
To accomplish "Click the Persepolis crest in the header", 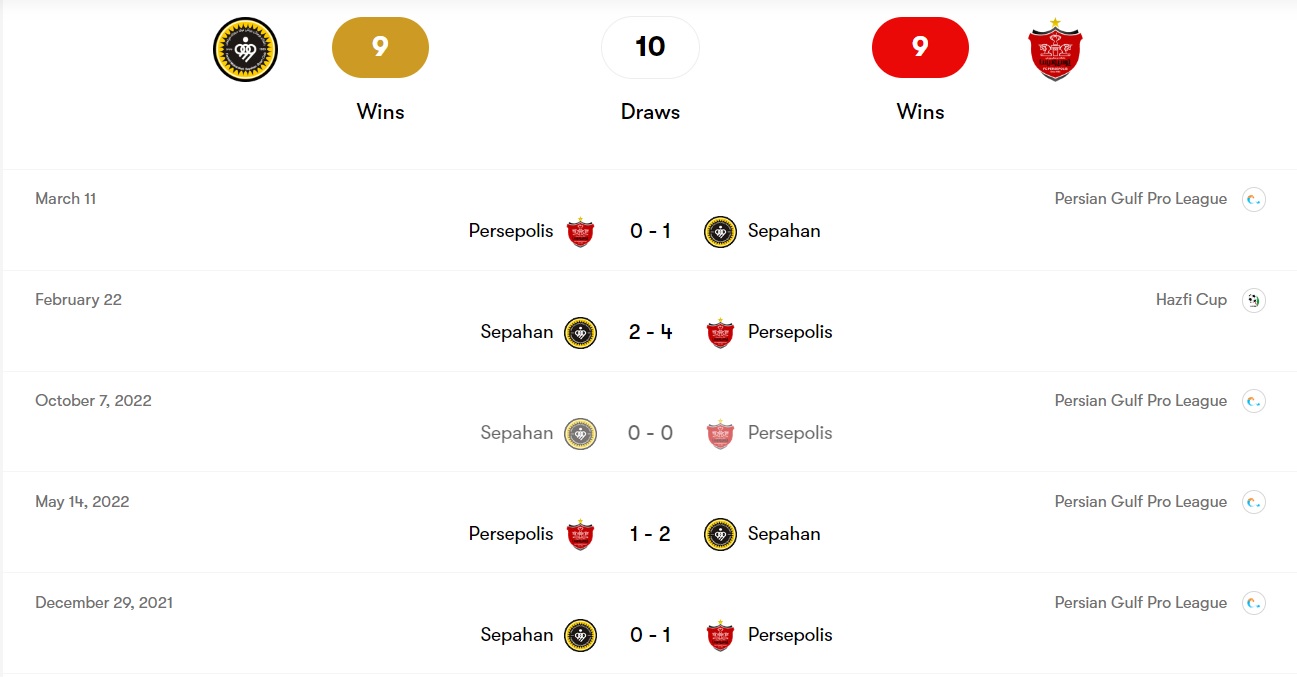I will point(1055,49).
